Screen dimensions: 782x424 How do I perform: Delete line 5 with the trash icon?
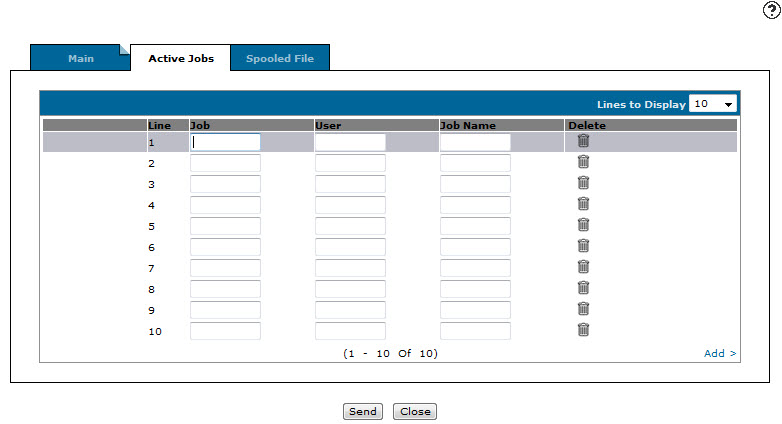584,225
